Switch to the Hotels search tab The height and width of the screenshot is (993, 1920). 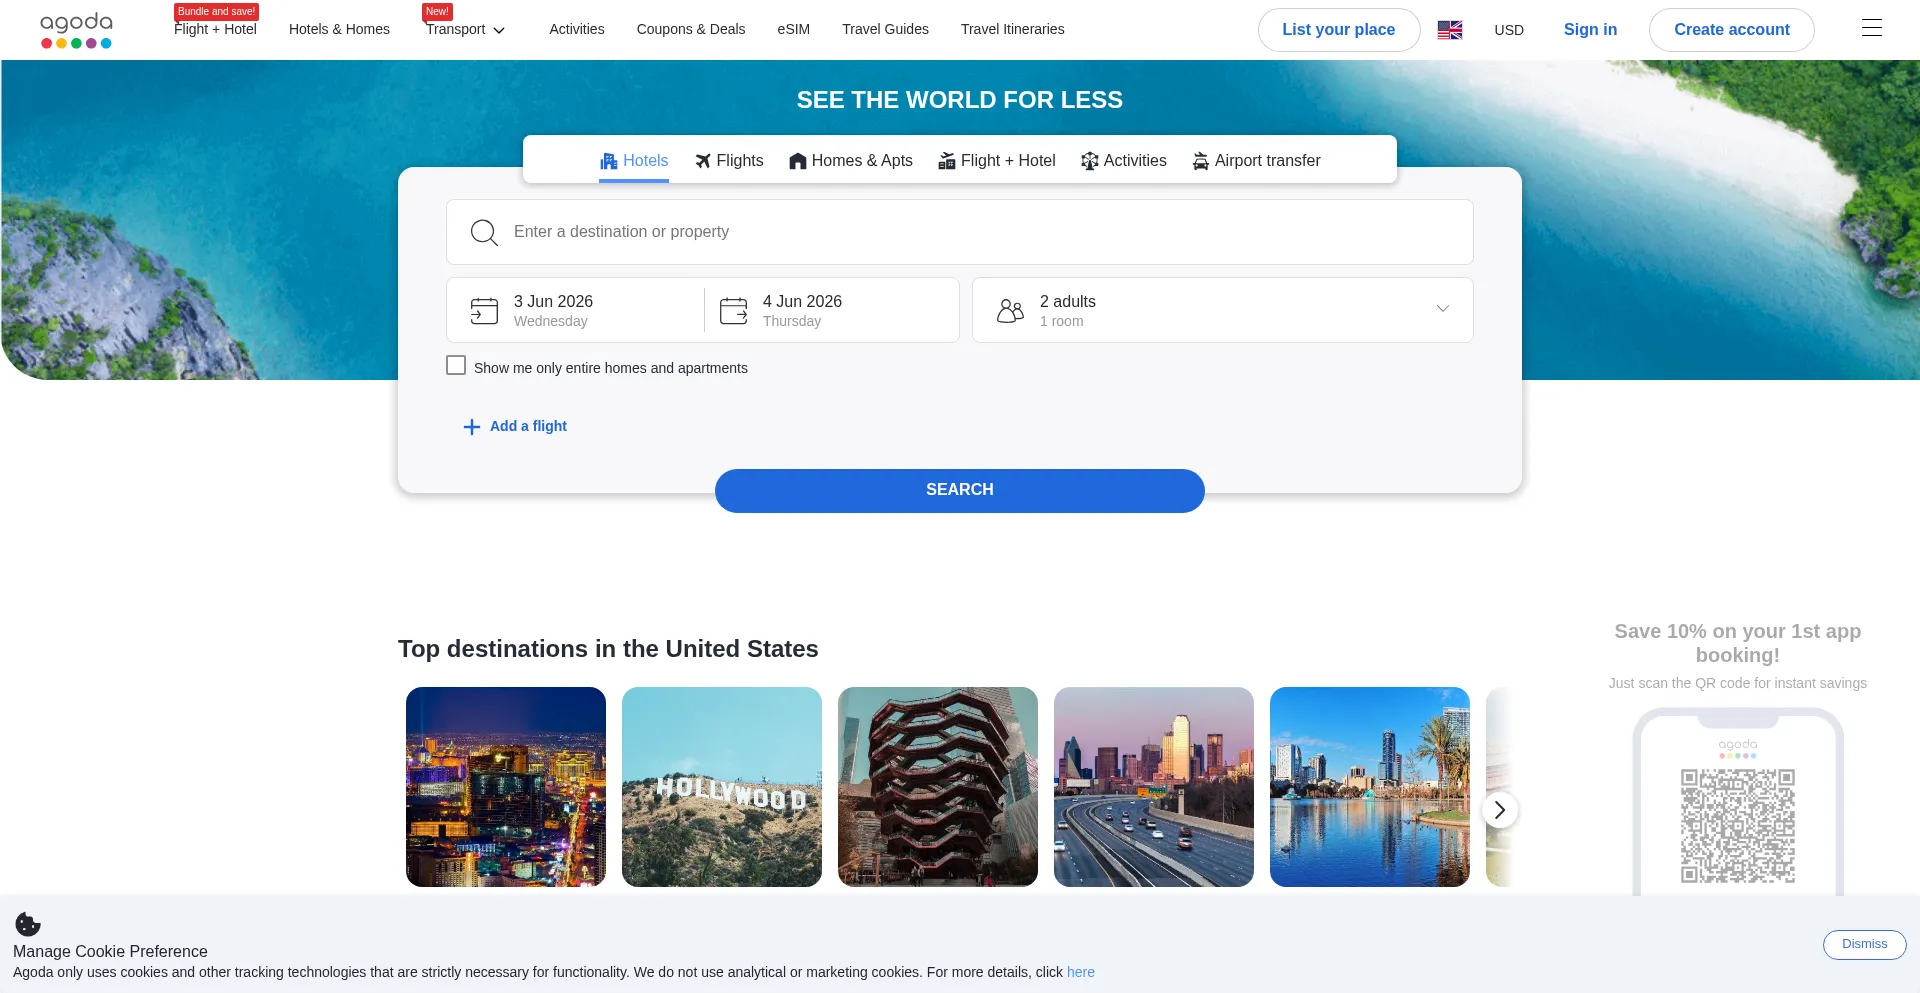(634, 161)
